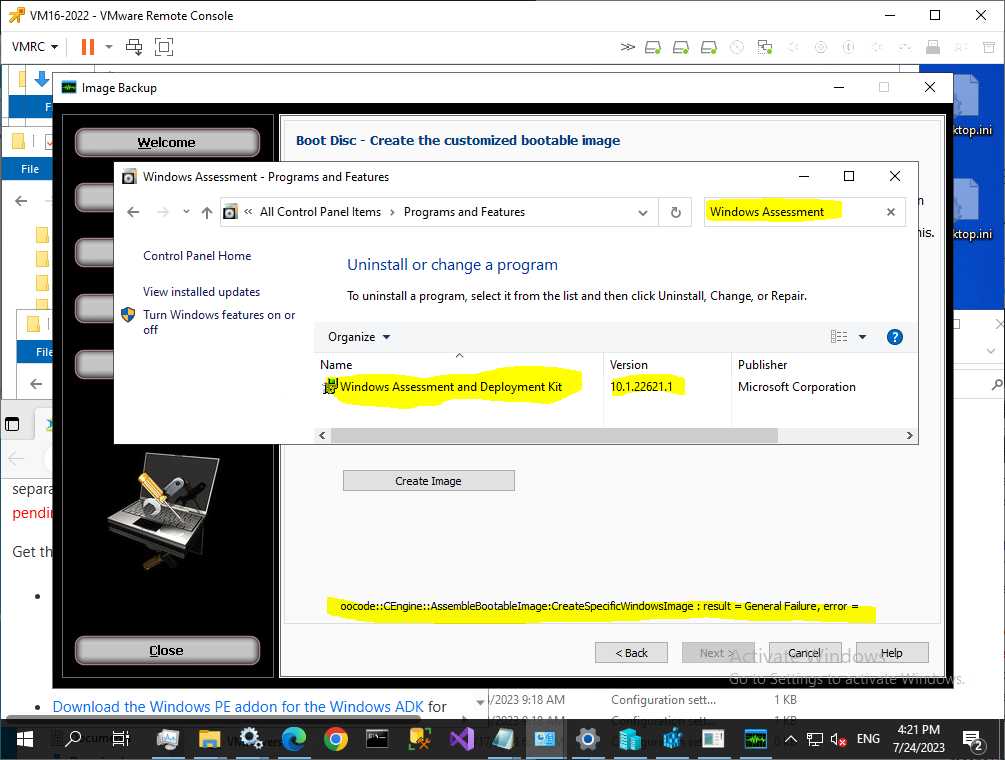The height and width of the screenshot is (760, 1005).
Task: Select Windows Assessment and Deployment Kit entry
Action: point(451,387)
